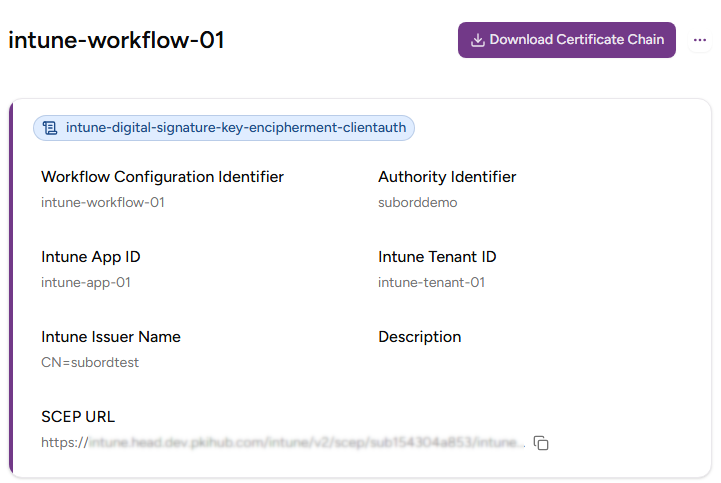Select the app ID value intune-app-01

coord(86,282)
